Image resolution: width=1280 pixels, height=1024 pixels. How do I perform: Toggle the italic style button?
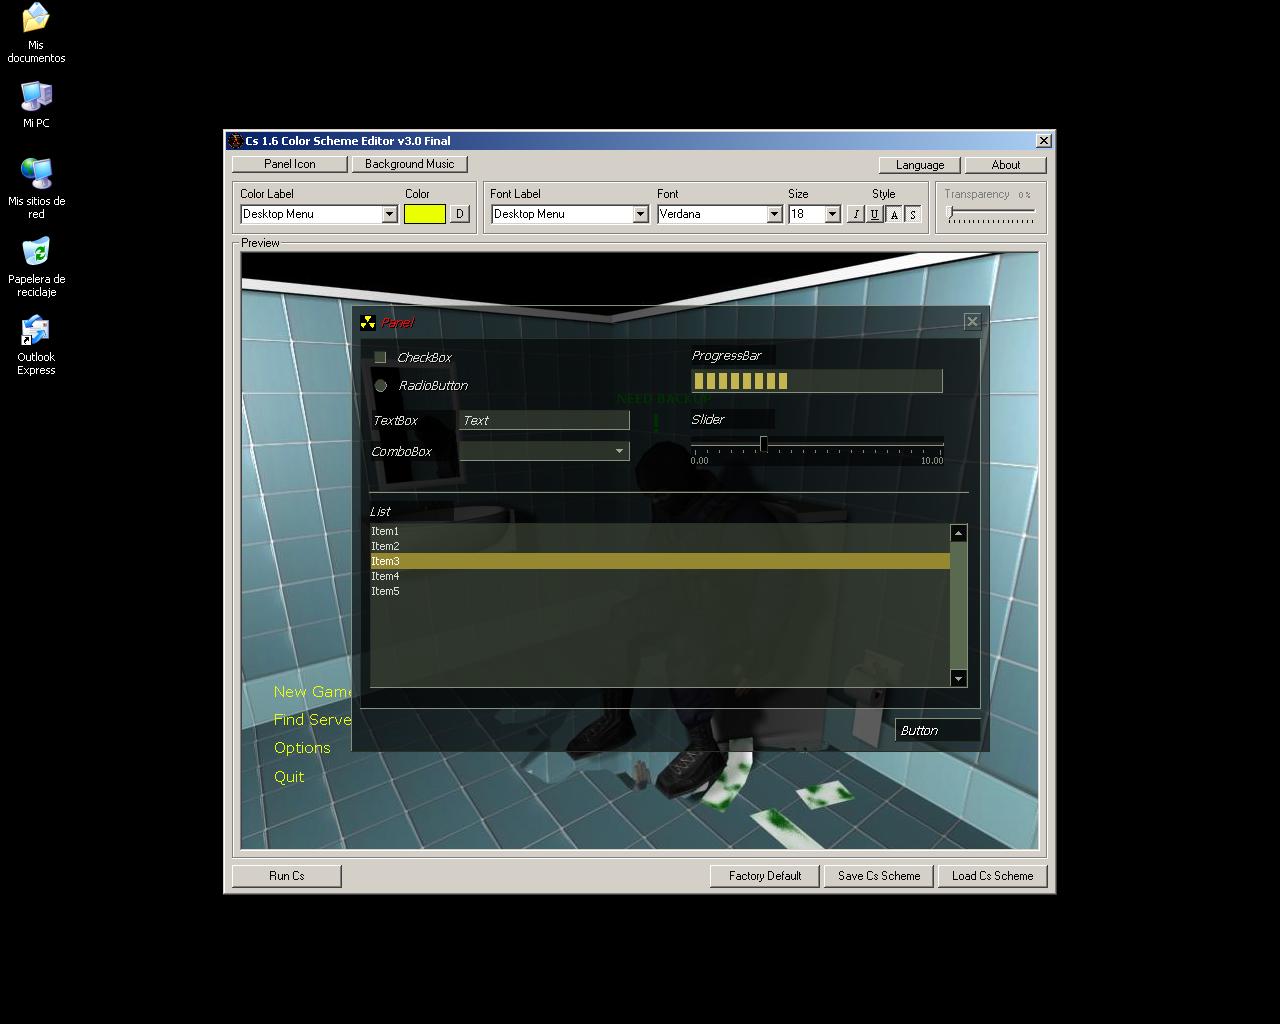tap(856, 214)
